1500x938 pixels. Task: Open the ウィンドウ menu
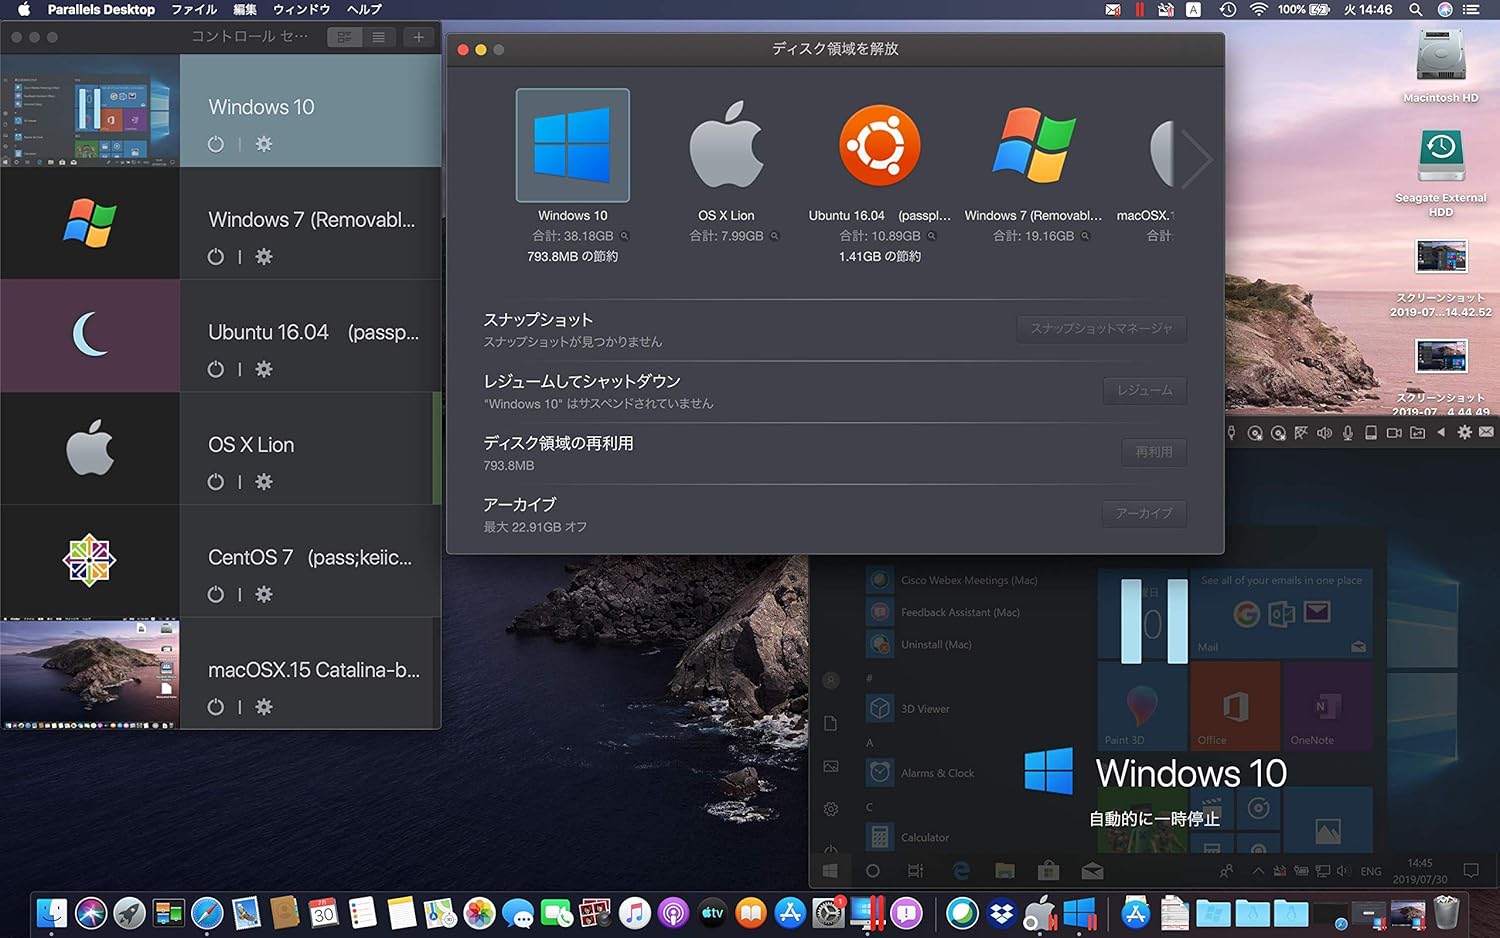coord(301,9)
